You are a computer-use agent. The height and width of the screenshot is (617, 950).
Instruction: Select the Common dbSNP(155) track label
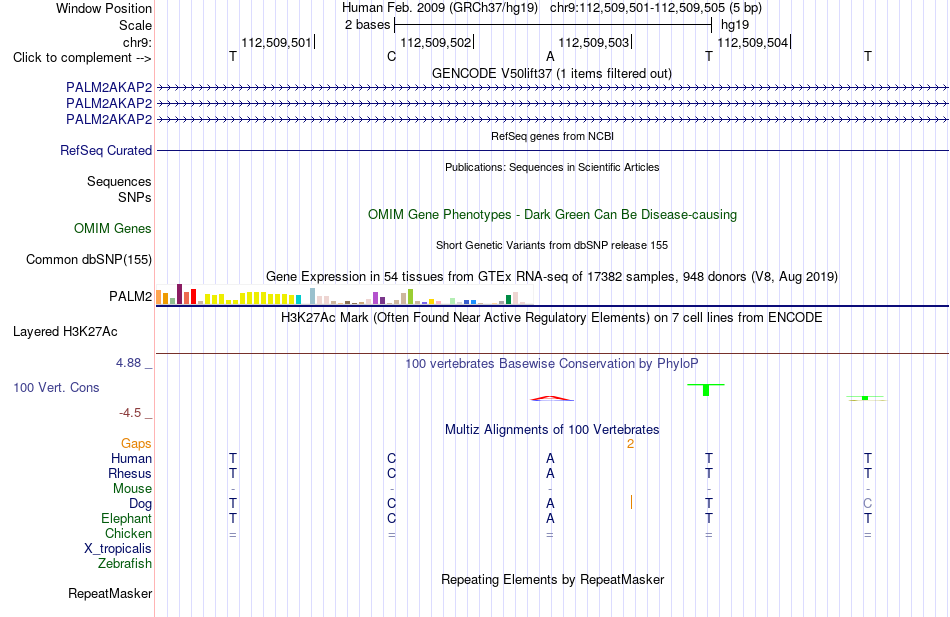89,259
